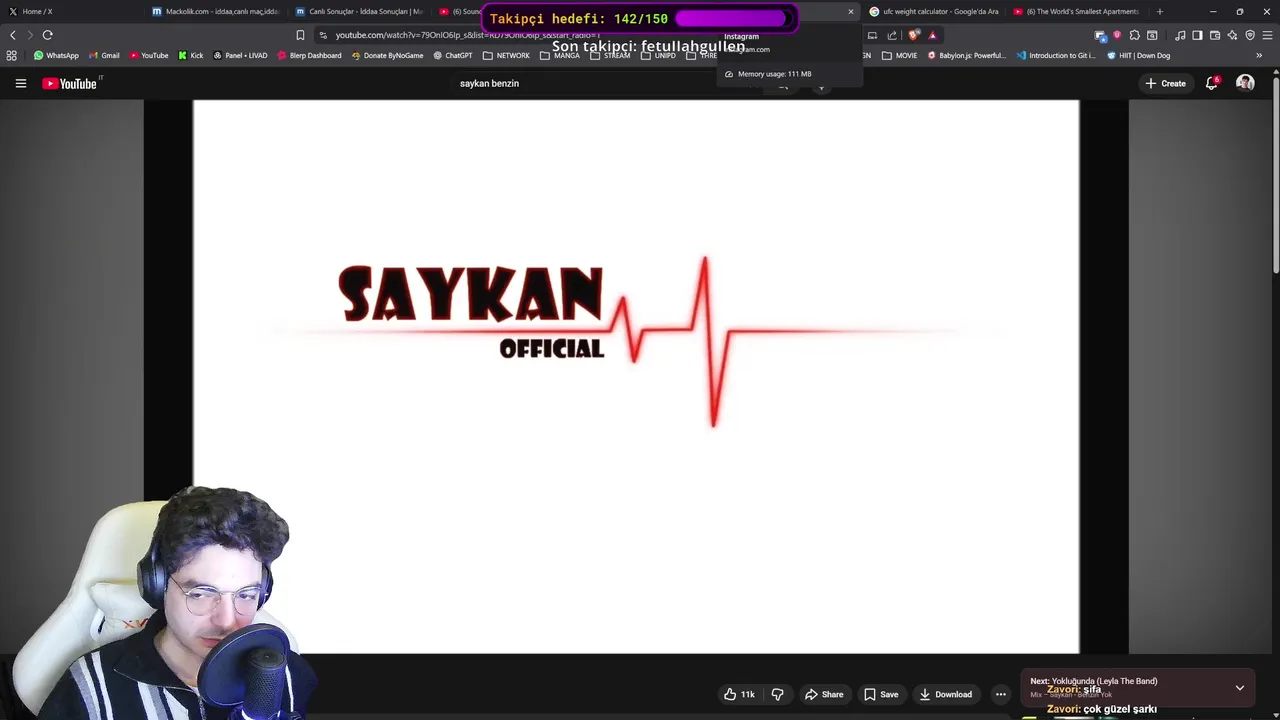This screenshot has height=720, width=1280.
Task: Click the Share button
Action: click(824, 694)
